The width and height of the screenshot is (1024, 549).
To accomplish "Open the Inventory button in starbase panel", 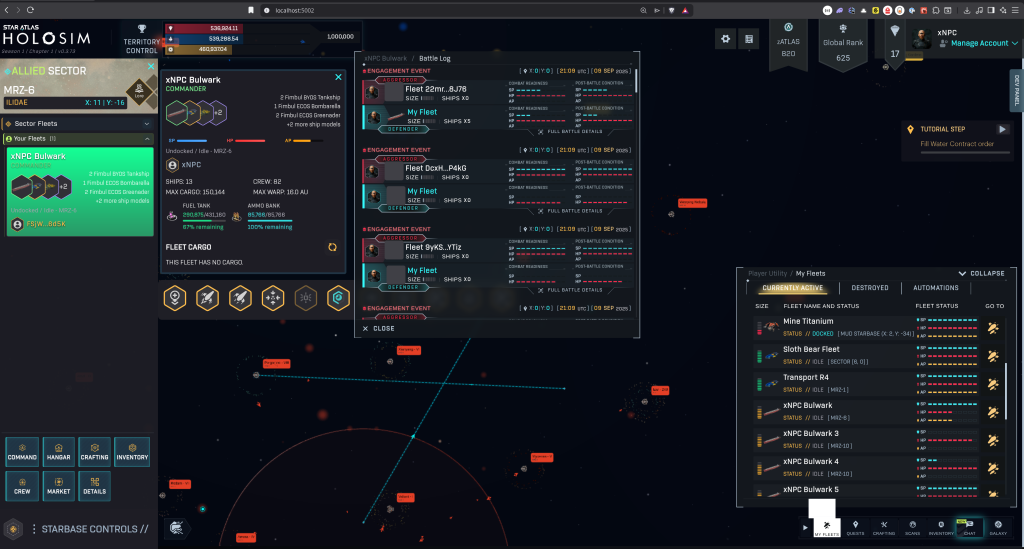I will (132, 452).
